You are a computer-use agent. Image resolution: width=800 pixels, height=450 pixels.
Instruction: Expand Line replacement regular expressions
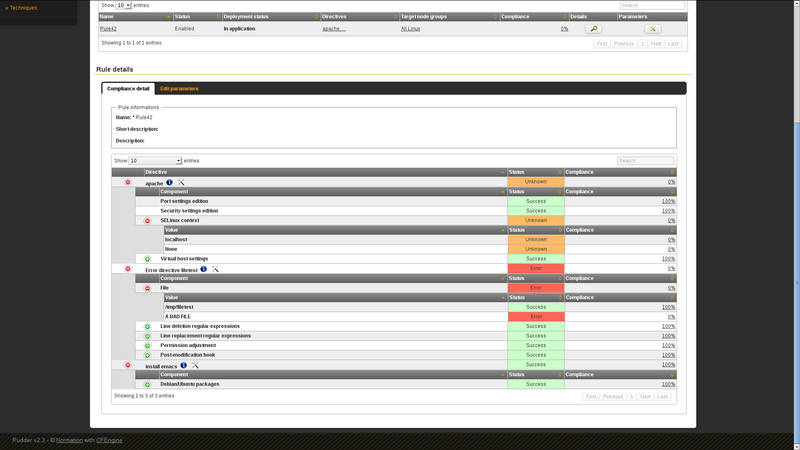click(x=147, y=336)
